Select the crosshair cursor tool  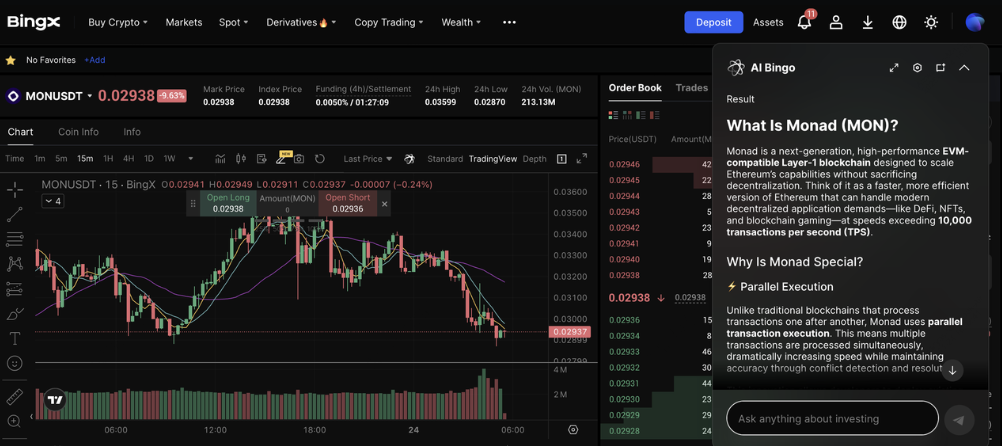[15, 189]
